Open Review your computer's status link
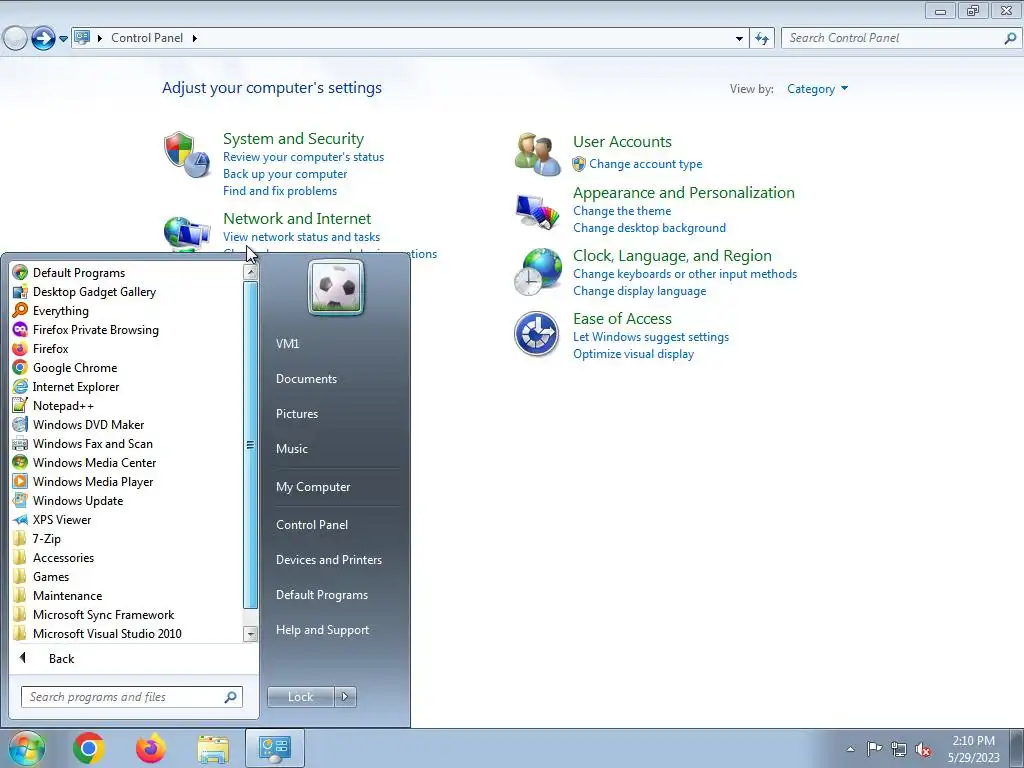Viewport: 1024px width, 768px height. (x=303, y=157)
